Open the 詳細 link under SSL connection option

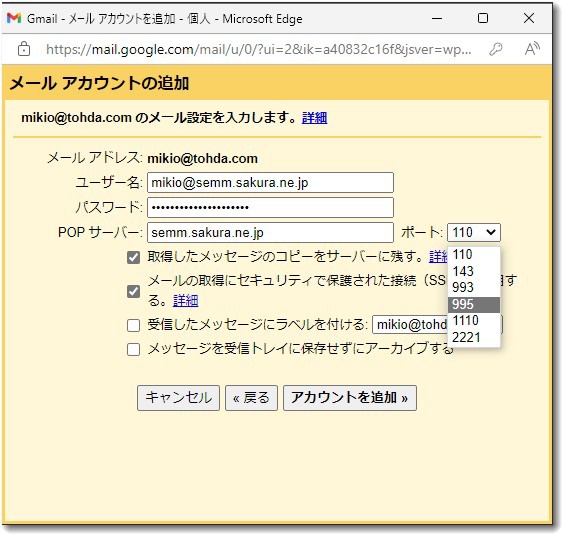coord(185,300)
